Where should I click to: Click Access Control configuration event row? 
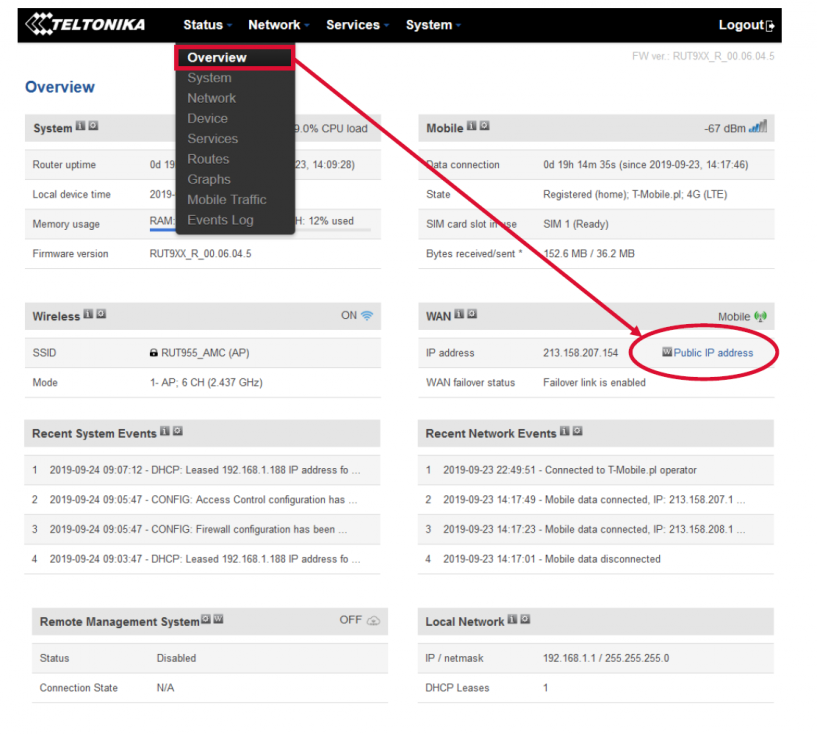coord(202,500)
